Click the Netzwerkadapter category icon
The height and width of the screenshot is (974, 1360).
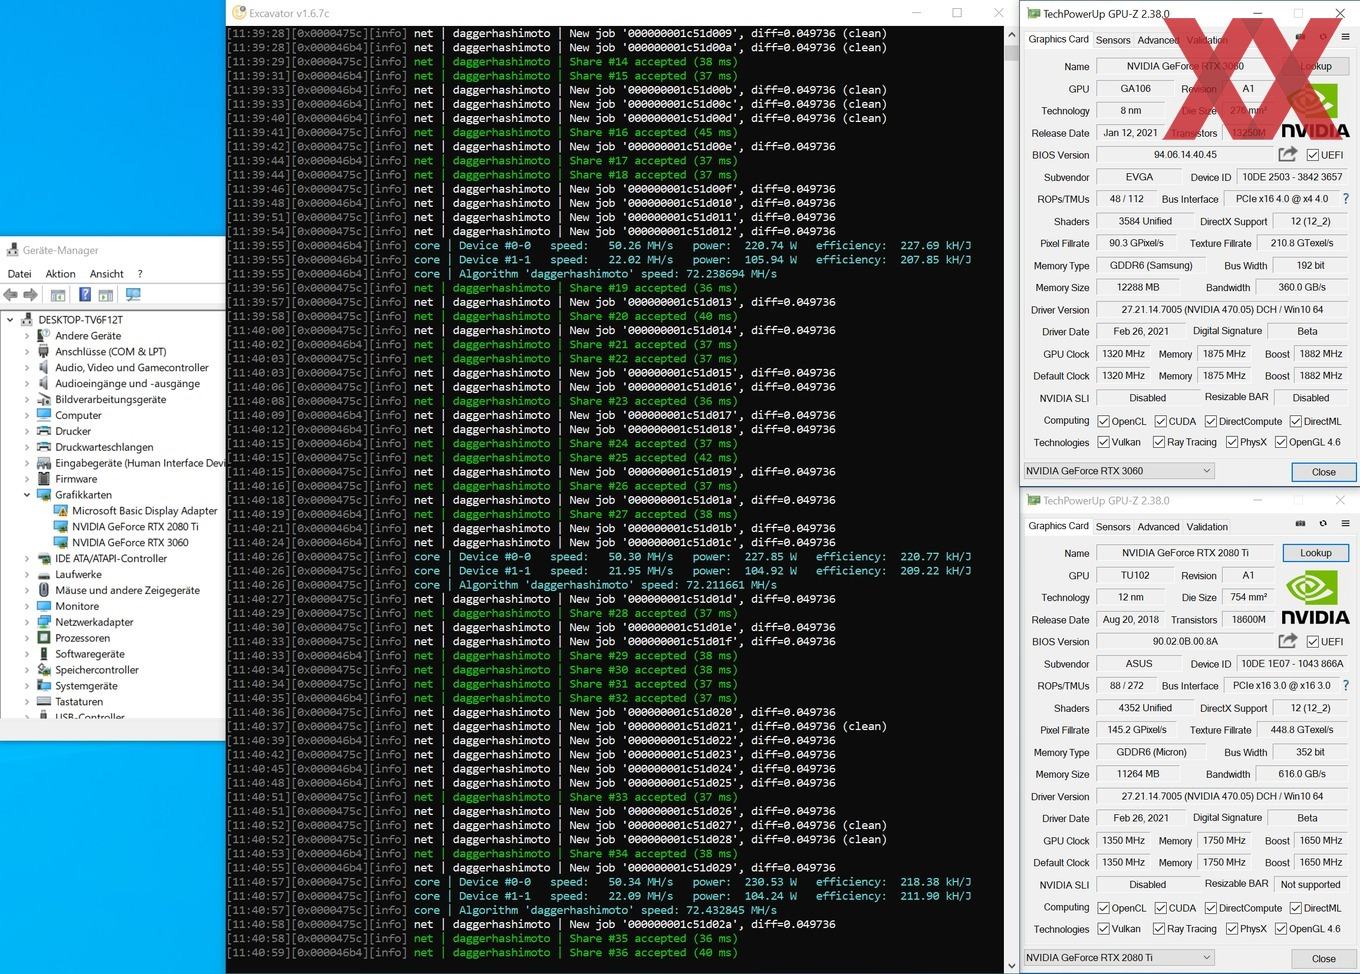(44, 622)
